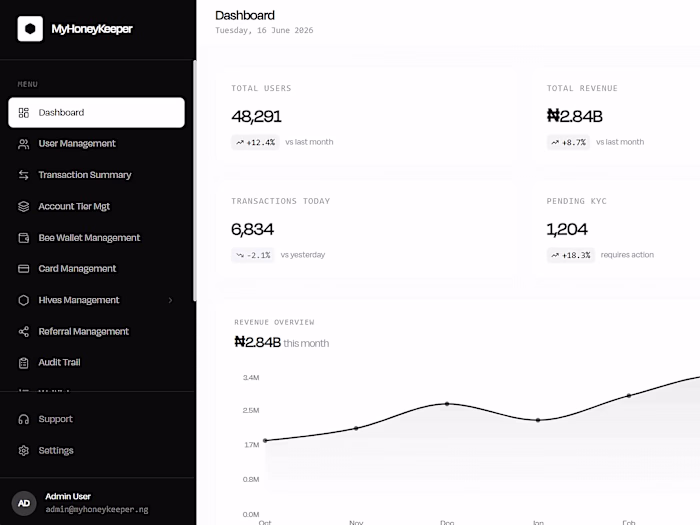The image size is (700, 525).
Task: Click the Bee Wallet Management wallet icon
Action: [24, 238]
